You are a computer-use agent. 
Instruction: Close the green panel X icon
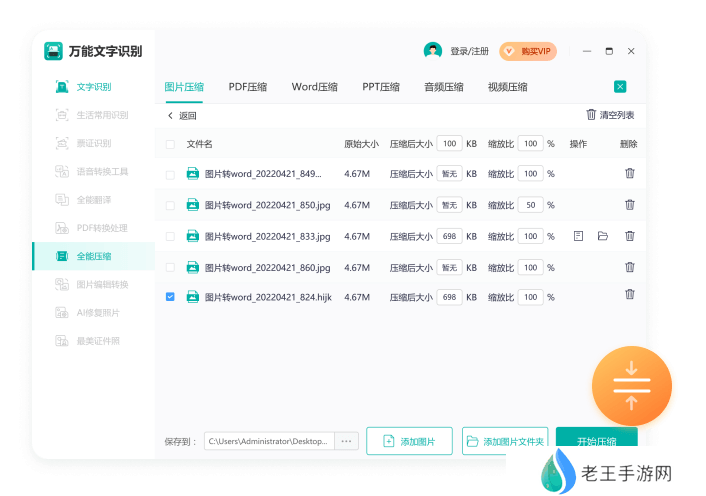point(620,87)
